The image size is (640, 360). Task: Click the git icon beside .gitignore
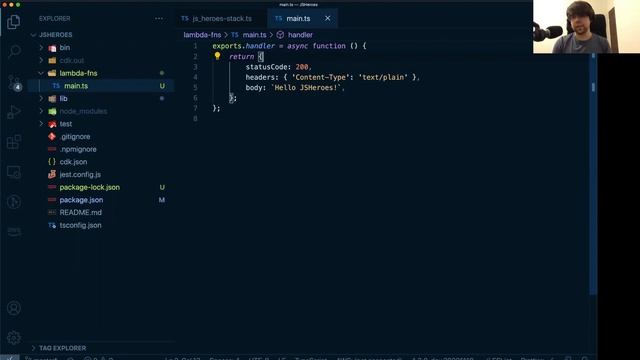tap(52, 136)
